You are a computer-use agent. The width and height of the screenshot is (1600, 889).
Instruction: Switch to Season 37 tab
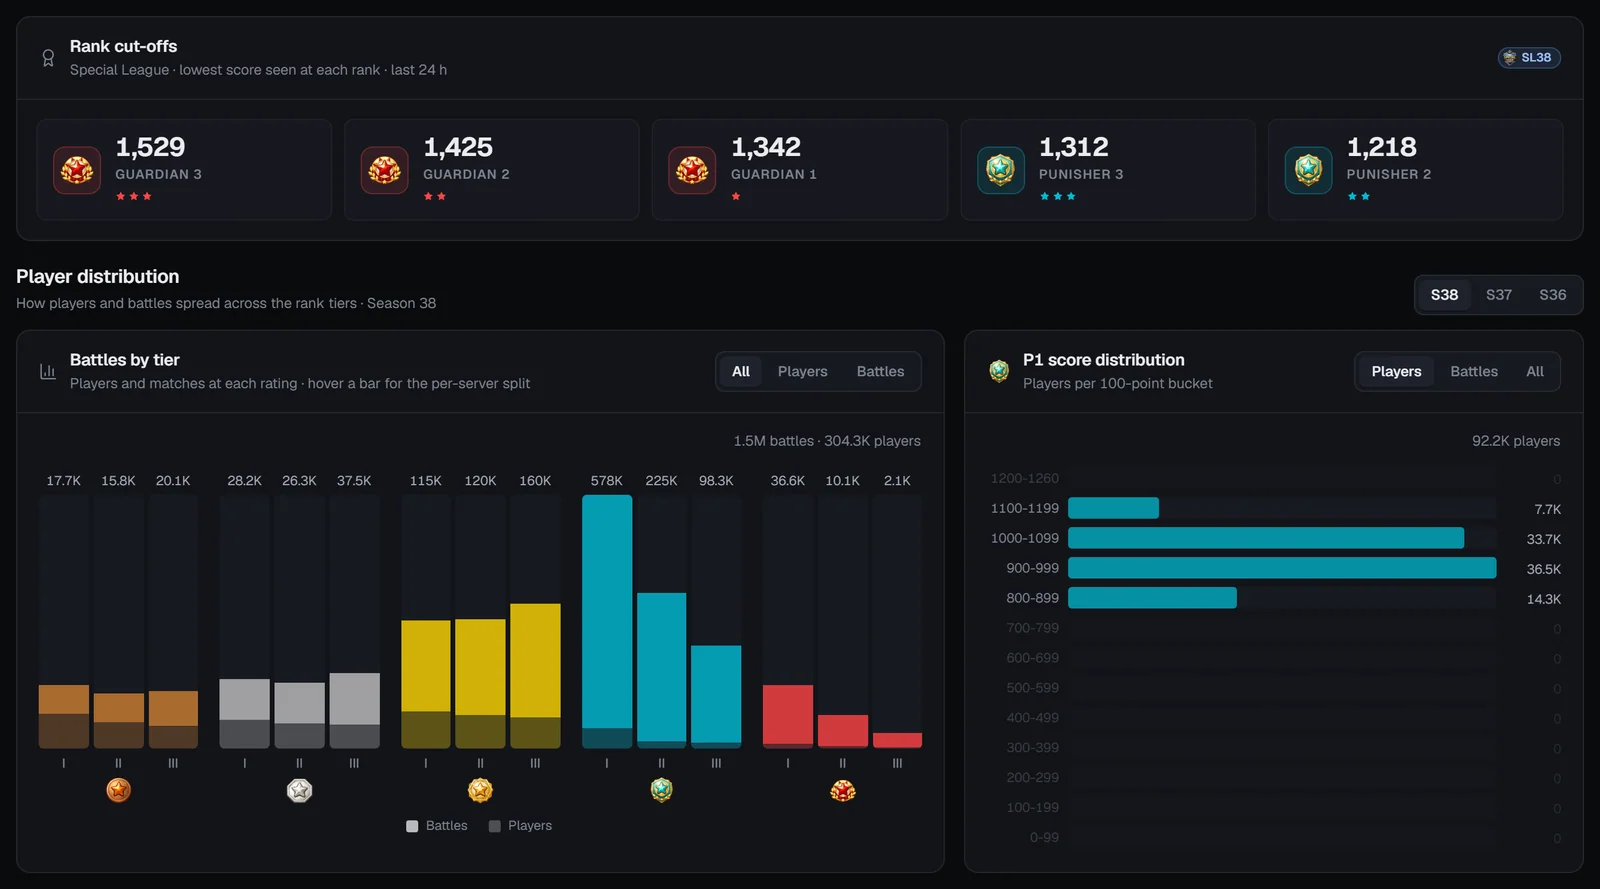1499,295
